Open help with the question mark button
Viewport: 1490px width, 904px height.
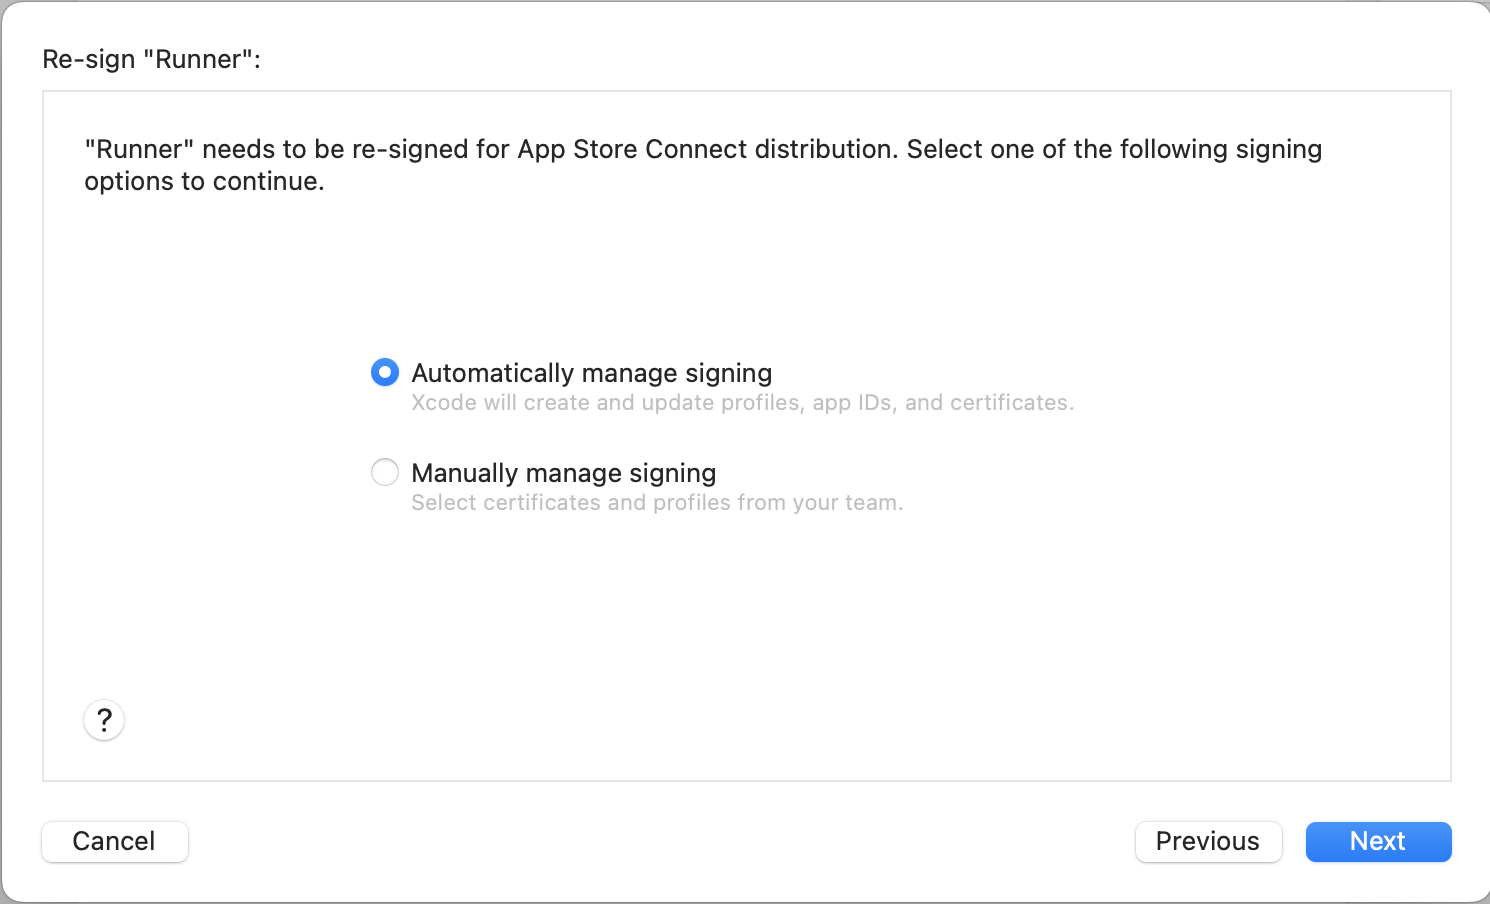point(104,720)
